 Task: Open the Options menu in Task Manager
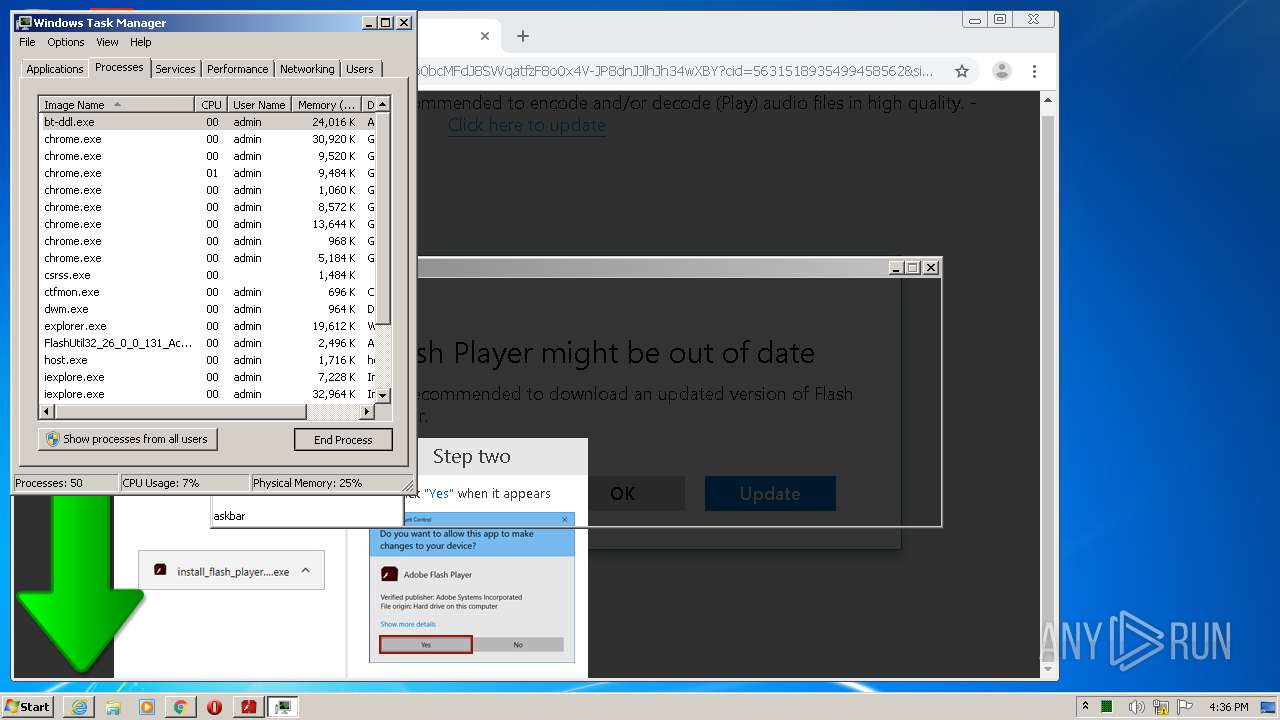pyautogui.click(x=66, y=42)
